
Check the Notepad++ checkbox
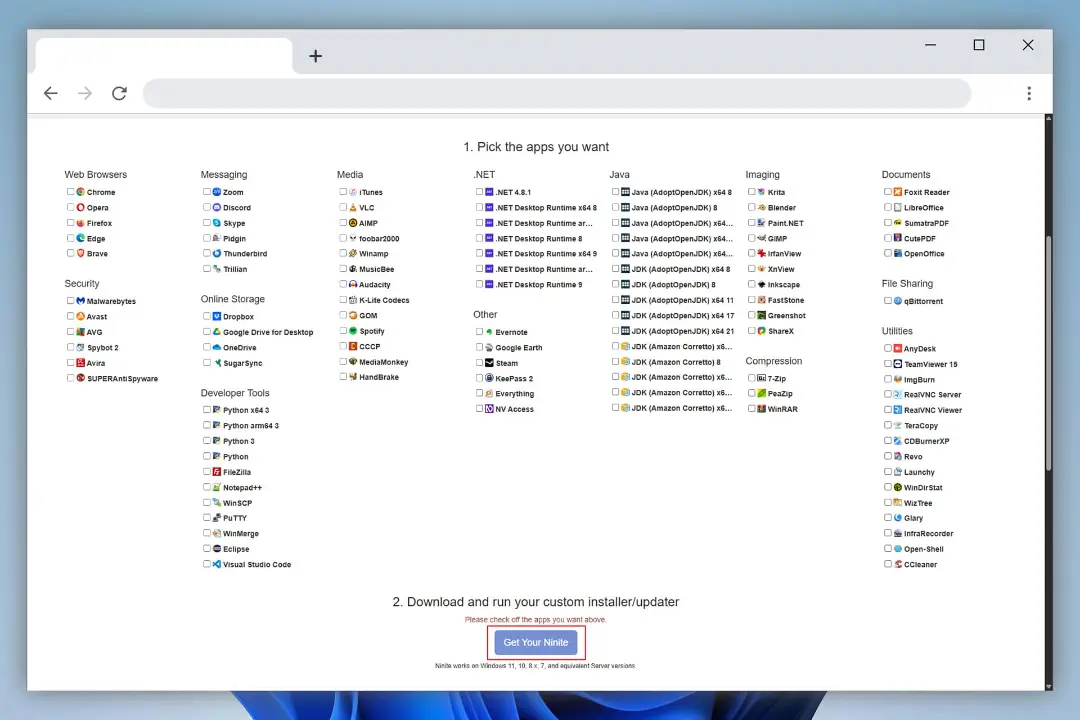tap(207, 487)
